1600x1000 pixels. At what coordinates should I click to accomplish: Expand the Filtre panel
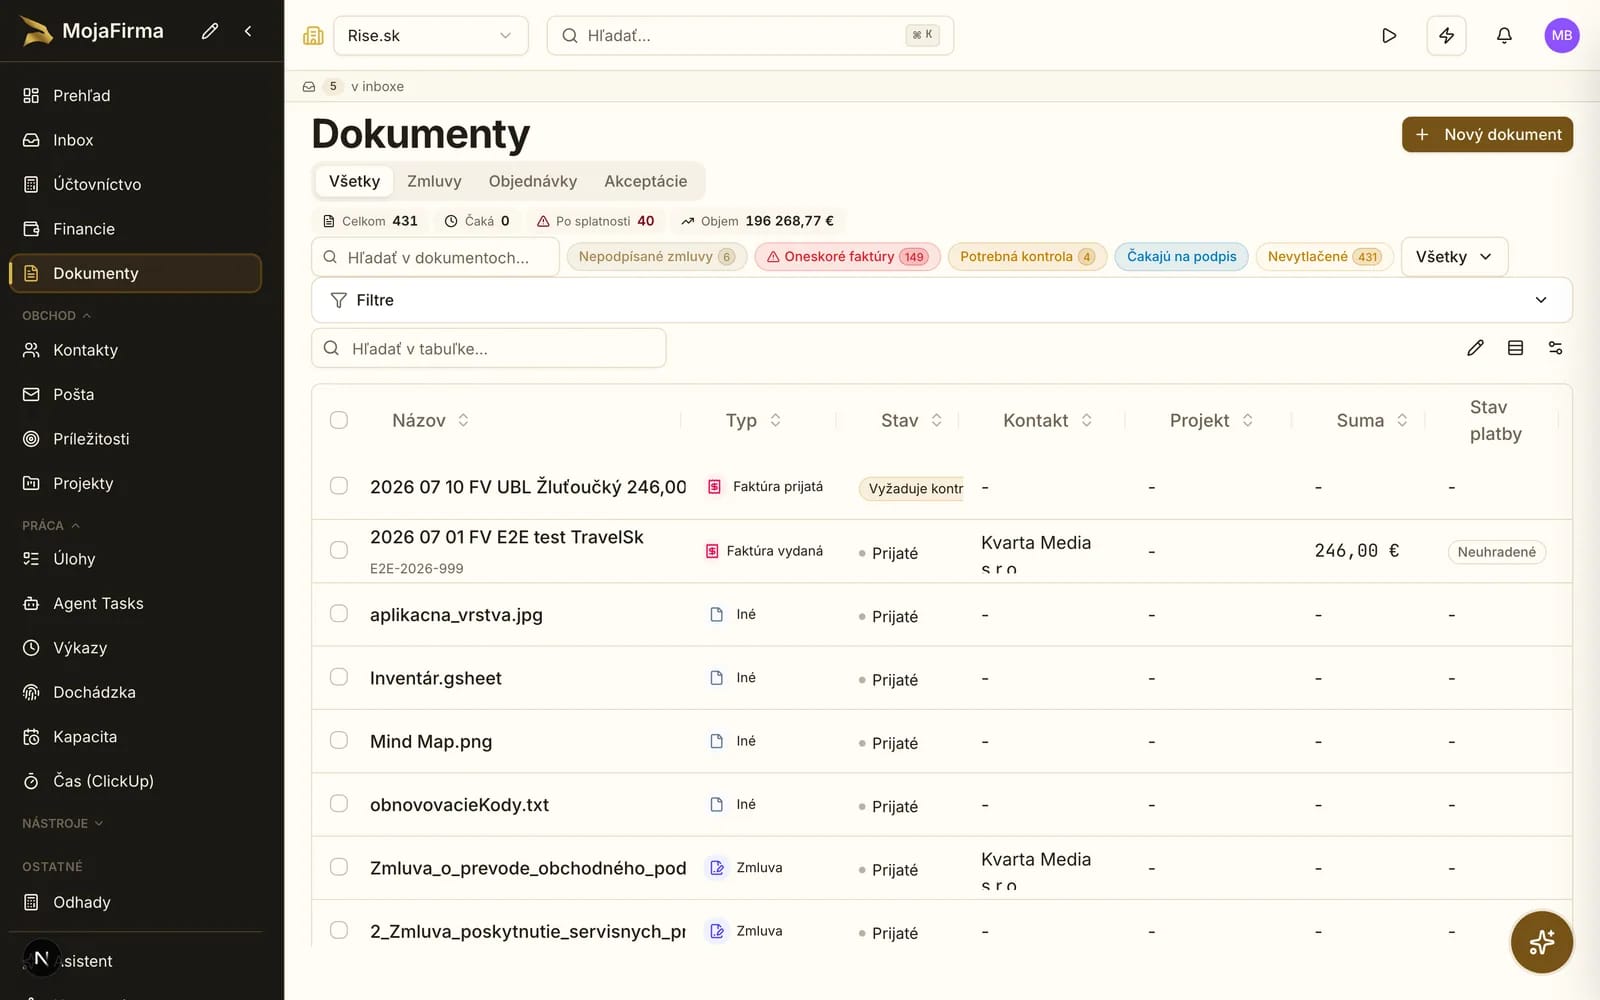tap(941, 300)
